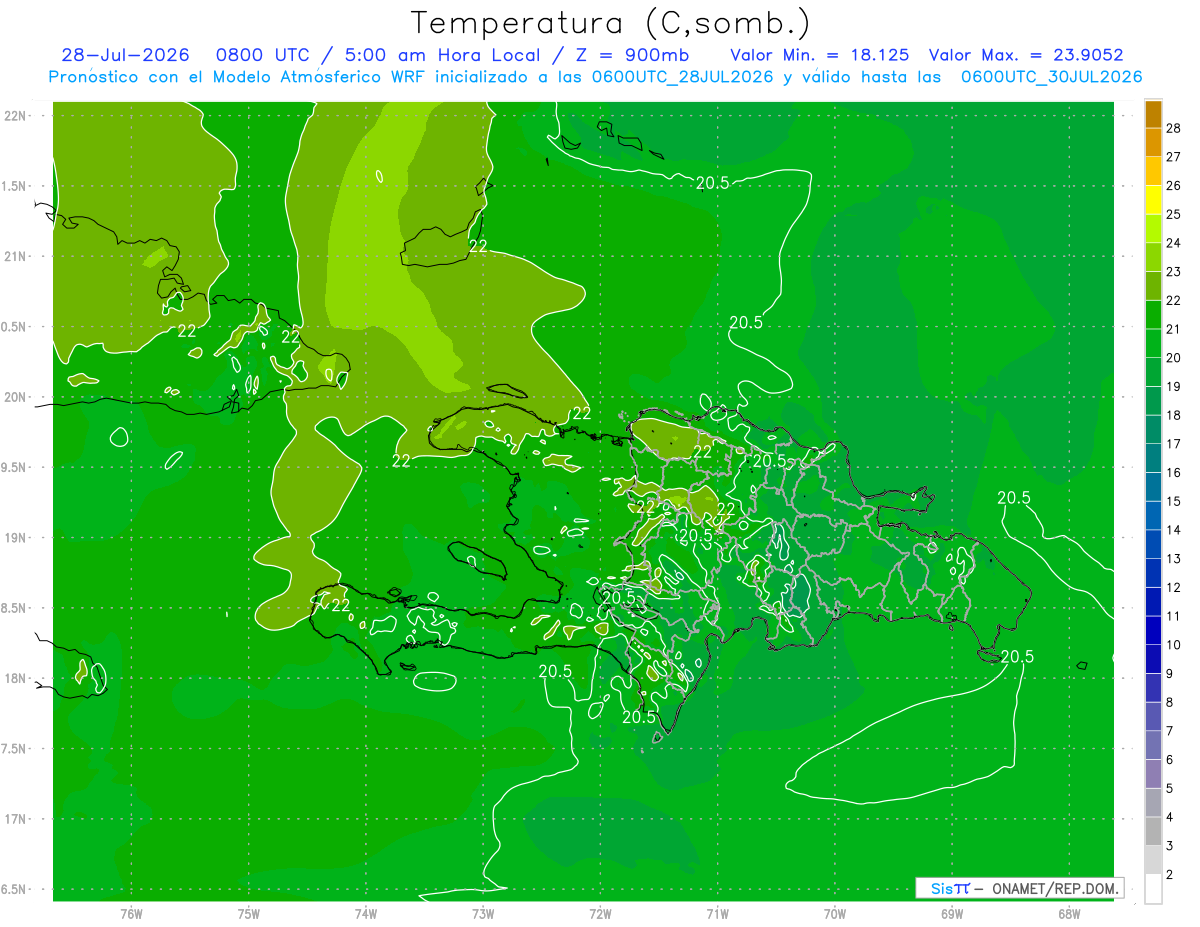The height and width of the screenshot is (927, 1200).
Task: Click the "8.5N" latitude axis label
Action: click(x=14, y=608)
